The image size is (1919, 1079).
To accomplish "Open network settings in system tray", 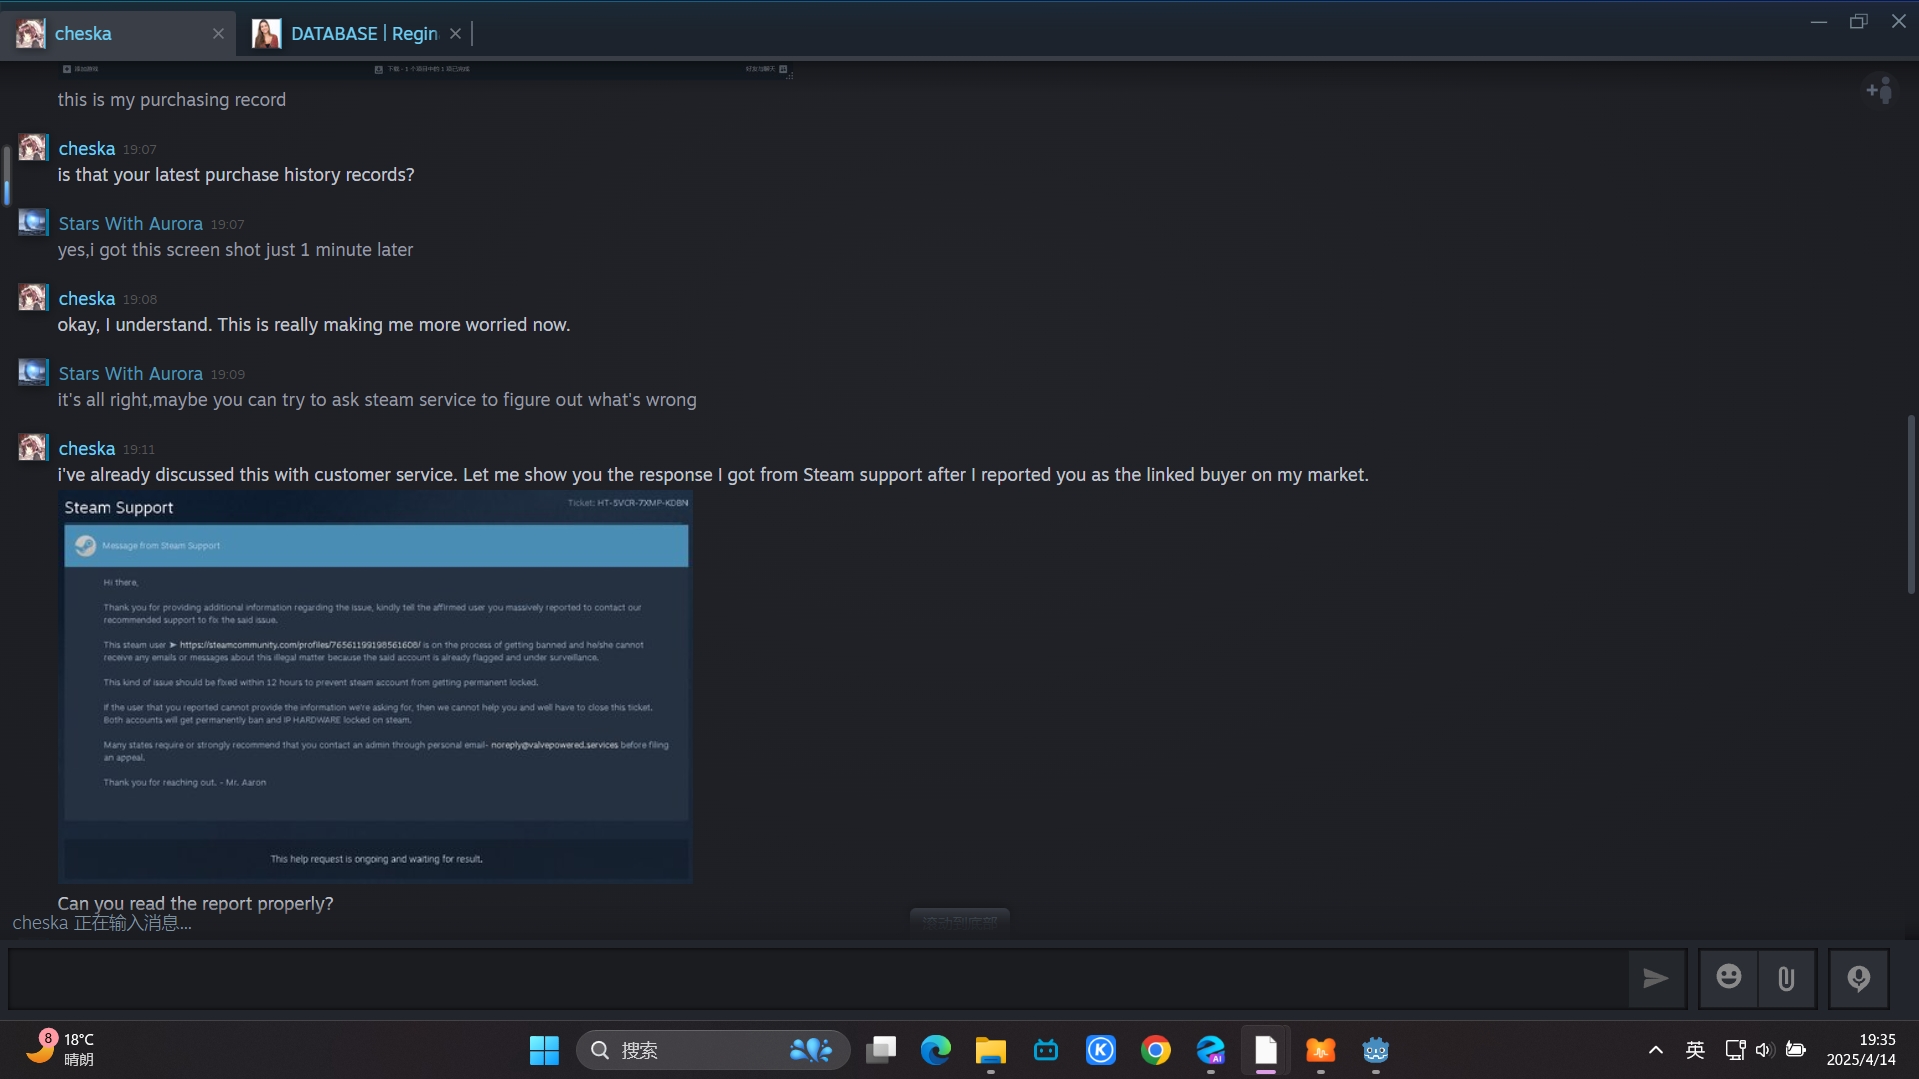I will [x=1735, y=1050].
